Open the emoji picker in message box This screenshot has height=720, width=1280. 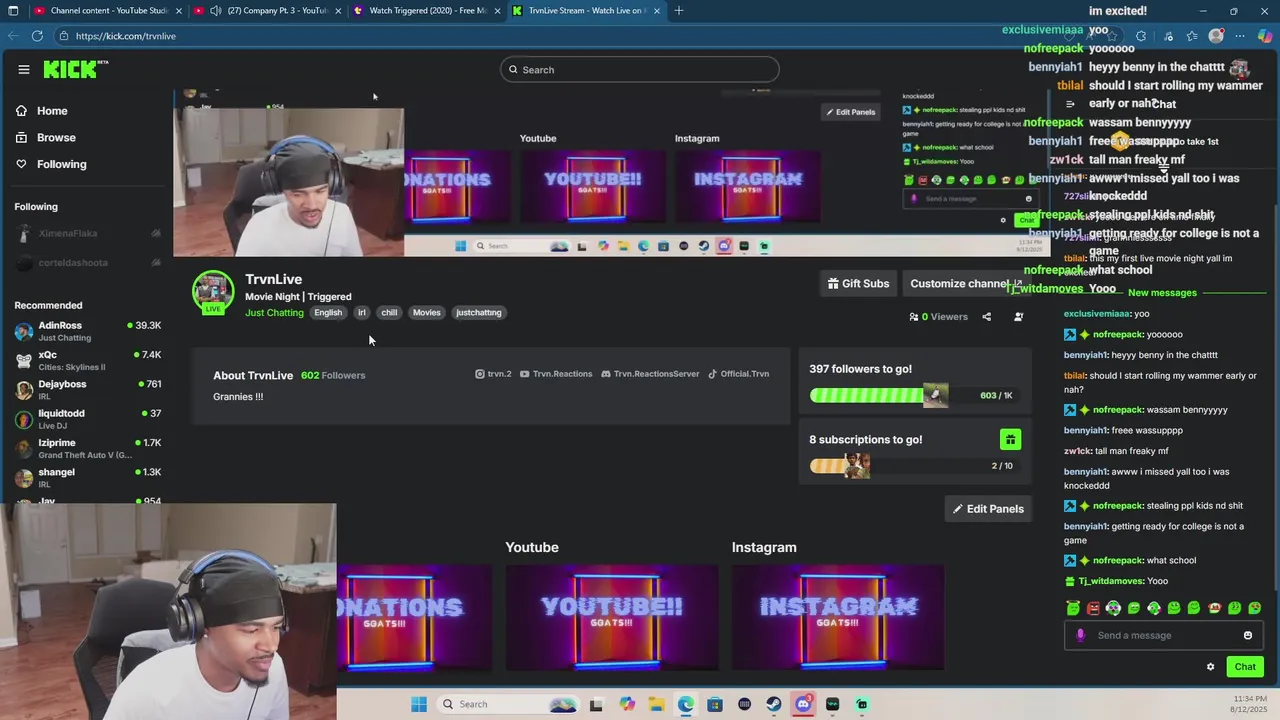1247,635
